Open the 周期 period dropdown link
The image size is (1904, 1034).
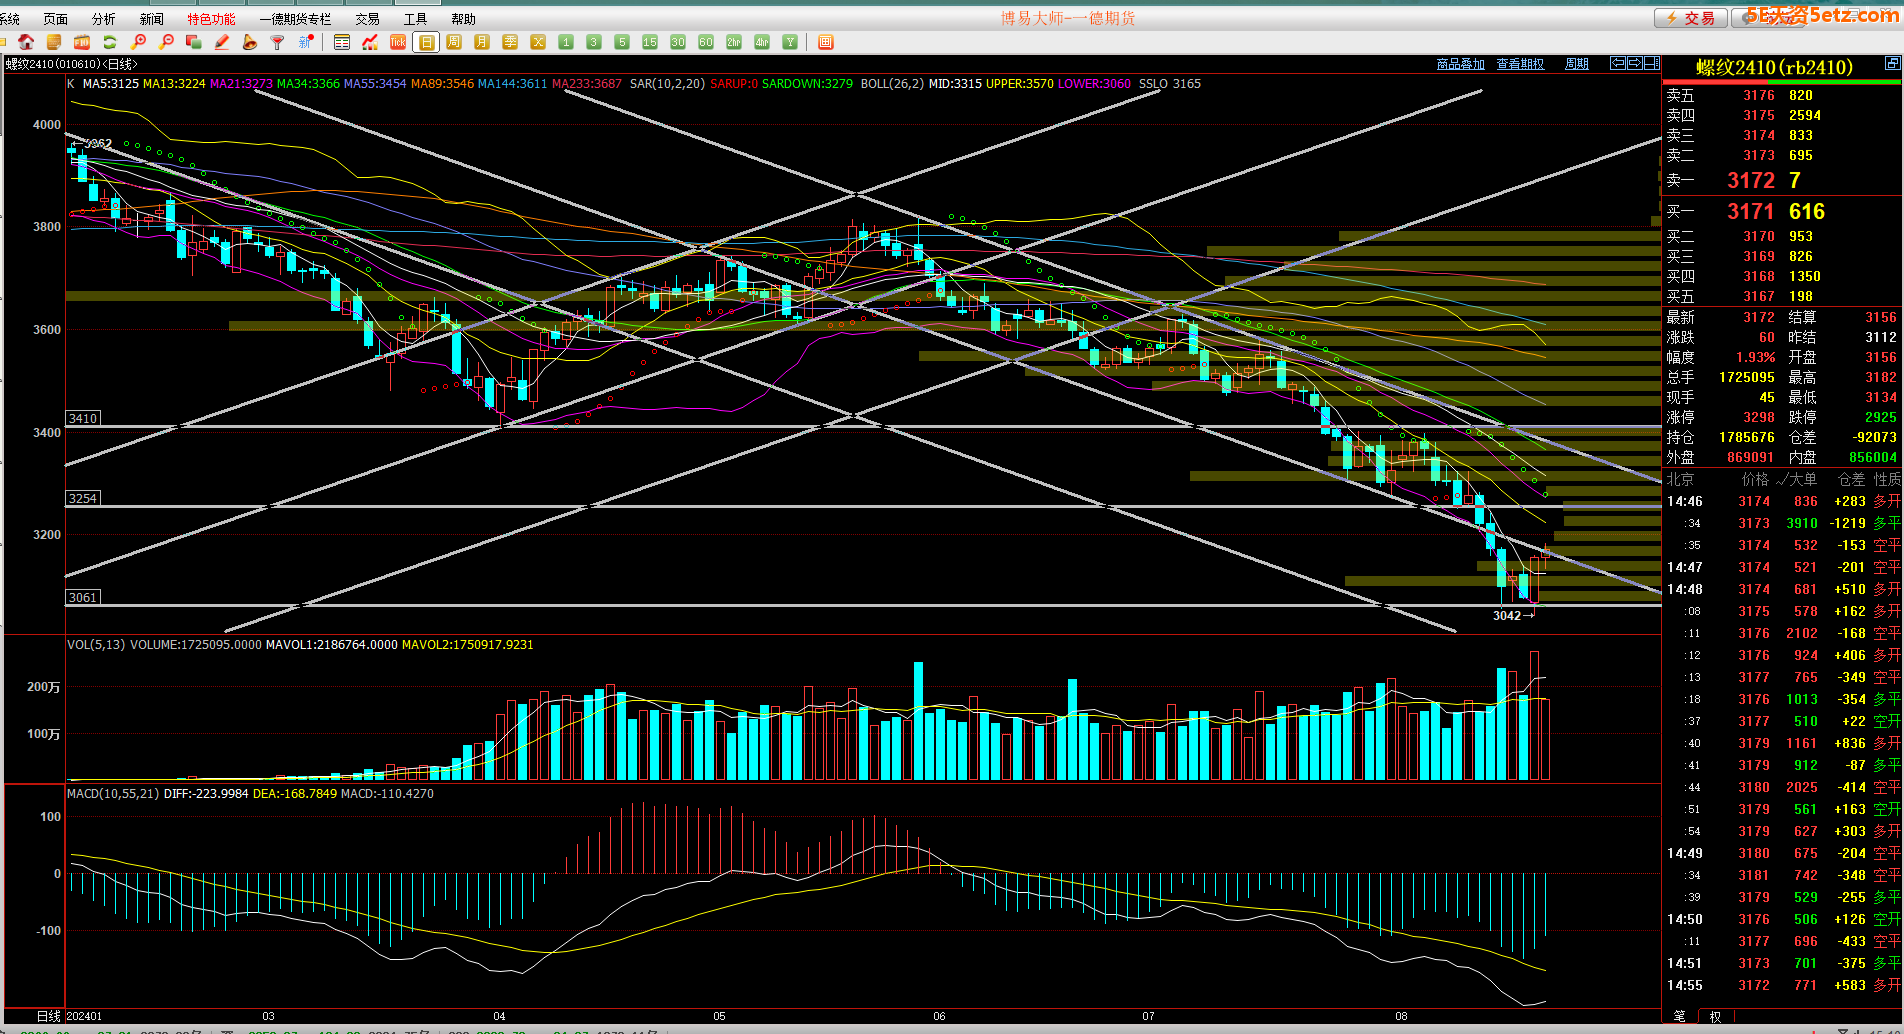(1577, 64)
